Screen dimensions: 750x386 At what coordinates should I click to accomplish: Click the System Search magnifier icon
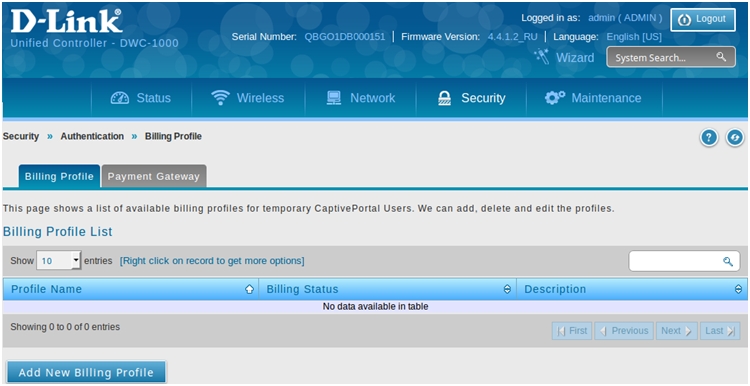pos(721,57)
